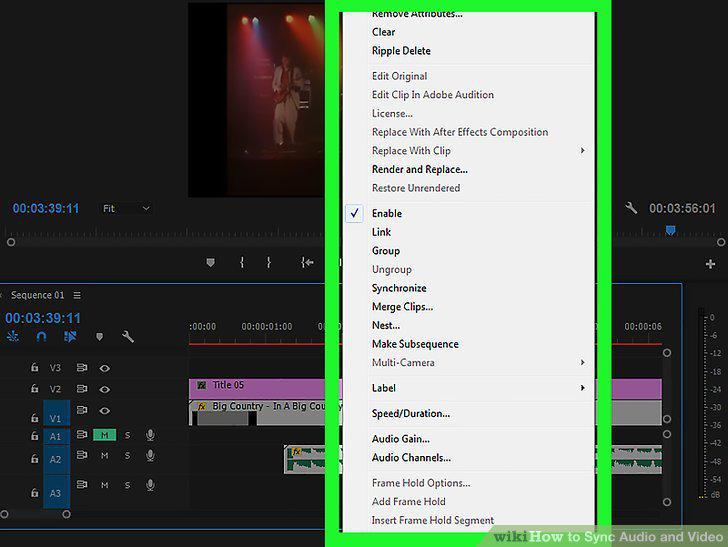Click the voice-over microphone on track A3
Viewport: 728px width, 547px height.
click(x=150, y=485)
